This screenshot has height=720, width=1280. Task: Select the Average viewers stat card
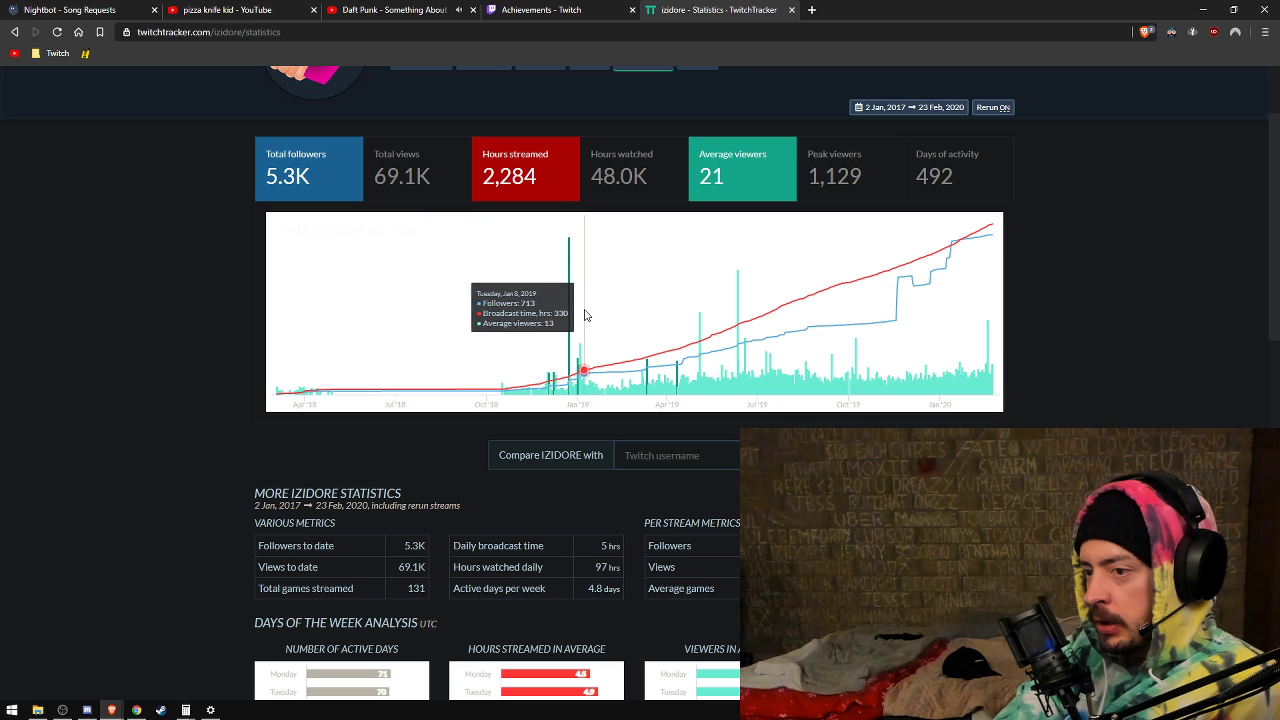click(x=743, y=169)
